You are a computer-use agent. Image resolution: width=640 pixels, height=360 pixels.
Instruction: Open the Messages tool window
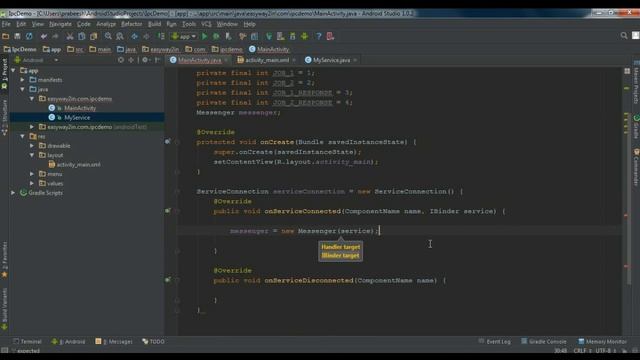114,342
